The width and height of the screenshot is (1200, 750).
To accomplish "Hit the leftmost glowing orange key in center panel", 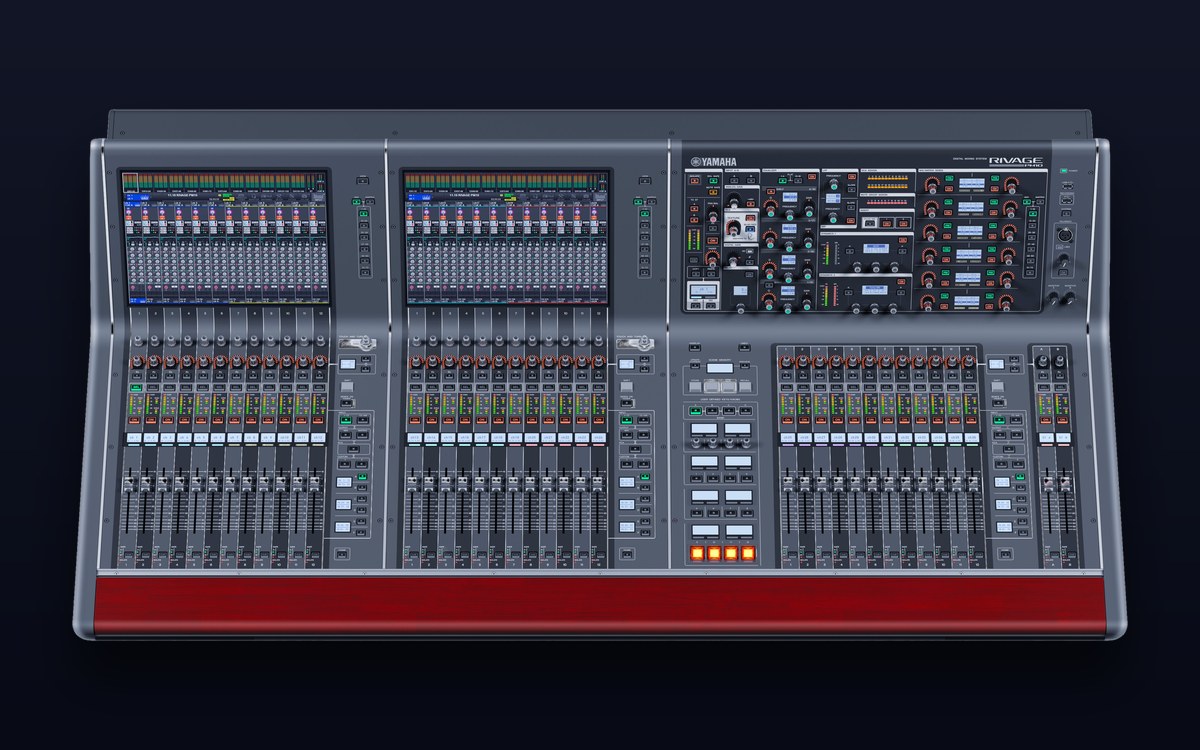I will 697,553.
